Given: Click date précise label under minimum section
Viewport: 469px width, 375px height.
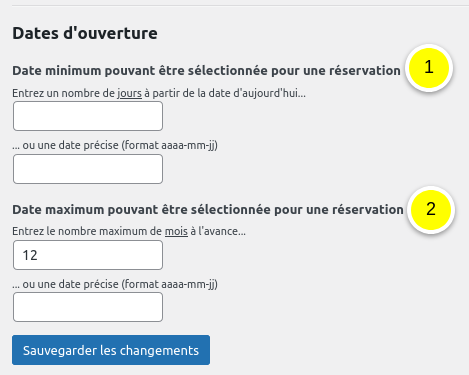Looking at the screenshot, I should point(115,145).
